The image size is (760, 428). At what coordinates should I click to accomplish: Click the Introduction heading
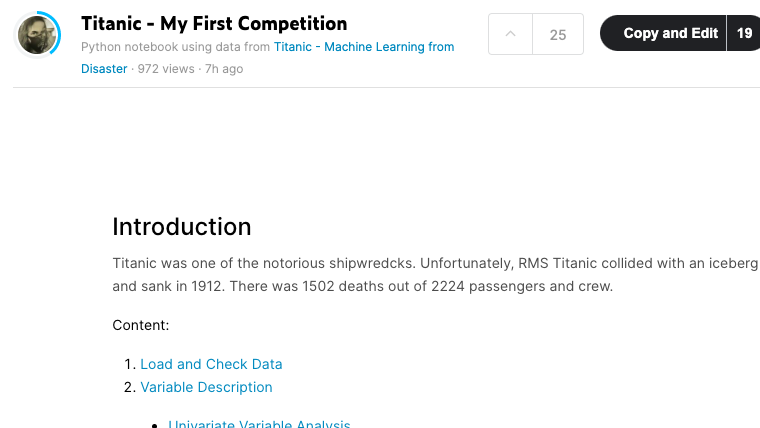(182, 227)
